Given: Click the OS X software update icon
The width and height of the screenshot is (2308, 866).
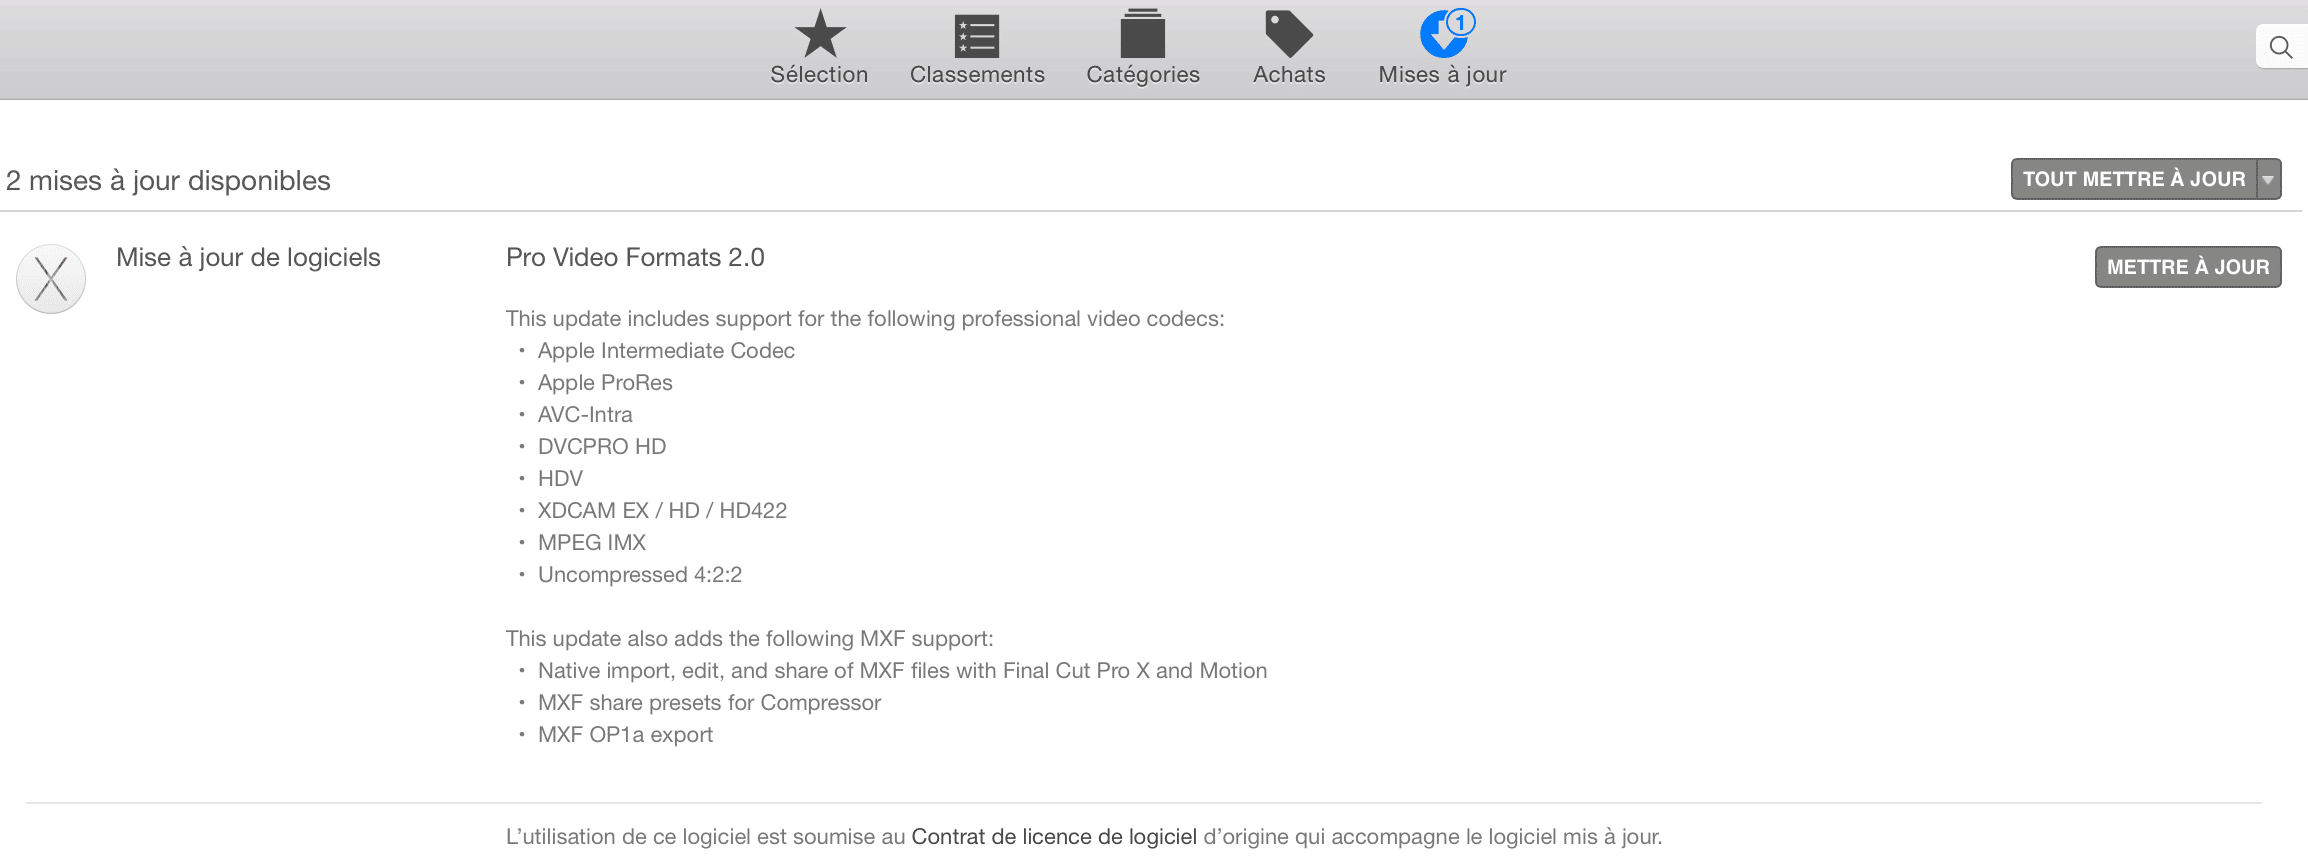Looking at the screenshot, I should tap(51, 279).
